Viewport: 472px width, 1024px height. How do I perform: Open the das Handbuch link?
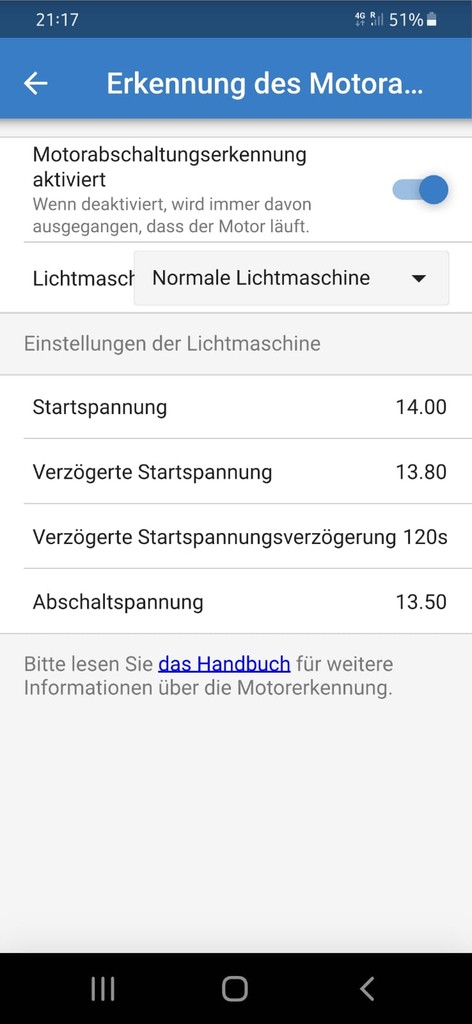pos(224,664)
